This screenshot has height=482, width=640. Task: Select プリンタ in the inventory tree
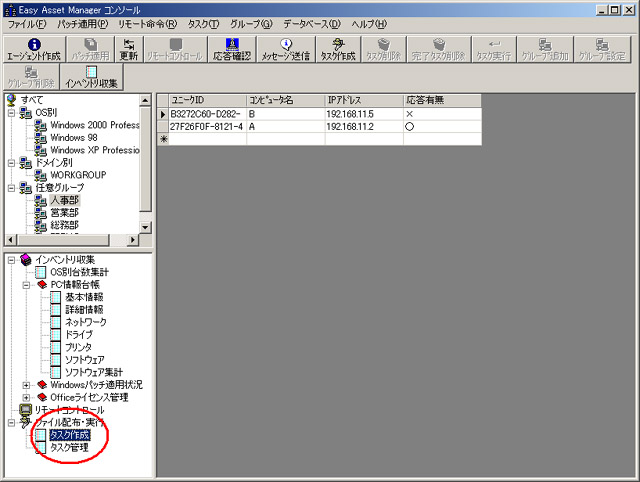pos(78,347)
